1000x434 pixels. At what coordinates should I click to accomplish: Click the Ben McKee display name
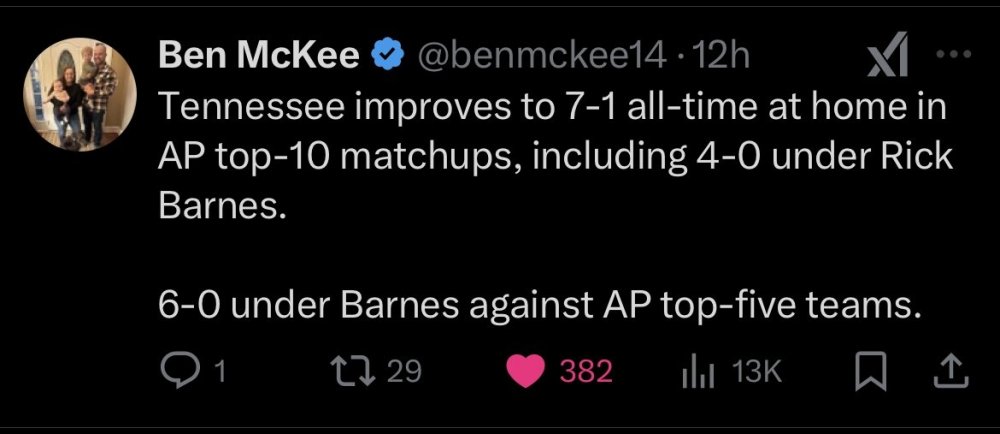pyautogui.click(x=259, y=57)
